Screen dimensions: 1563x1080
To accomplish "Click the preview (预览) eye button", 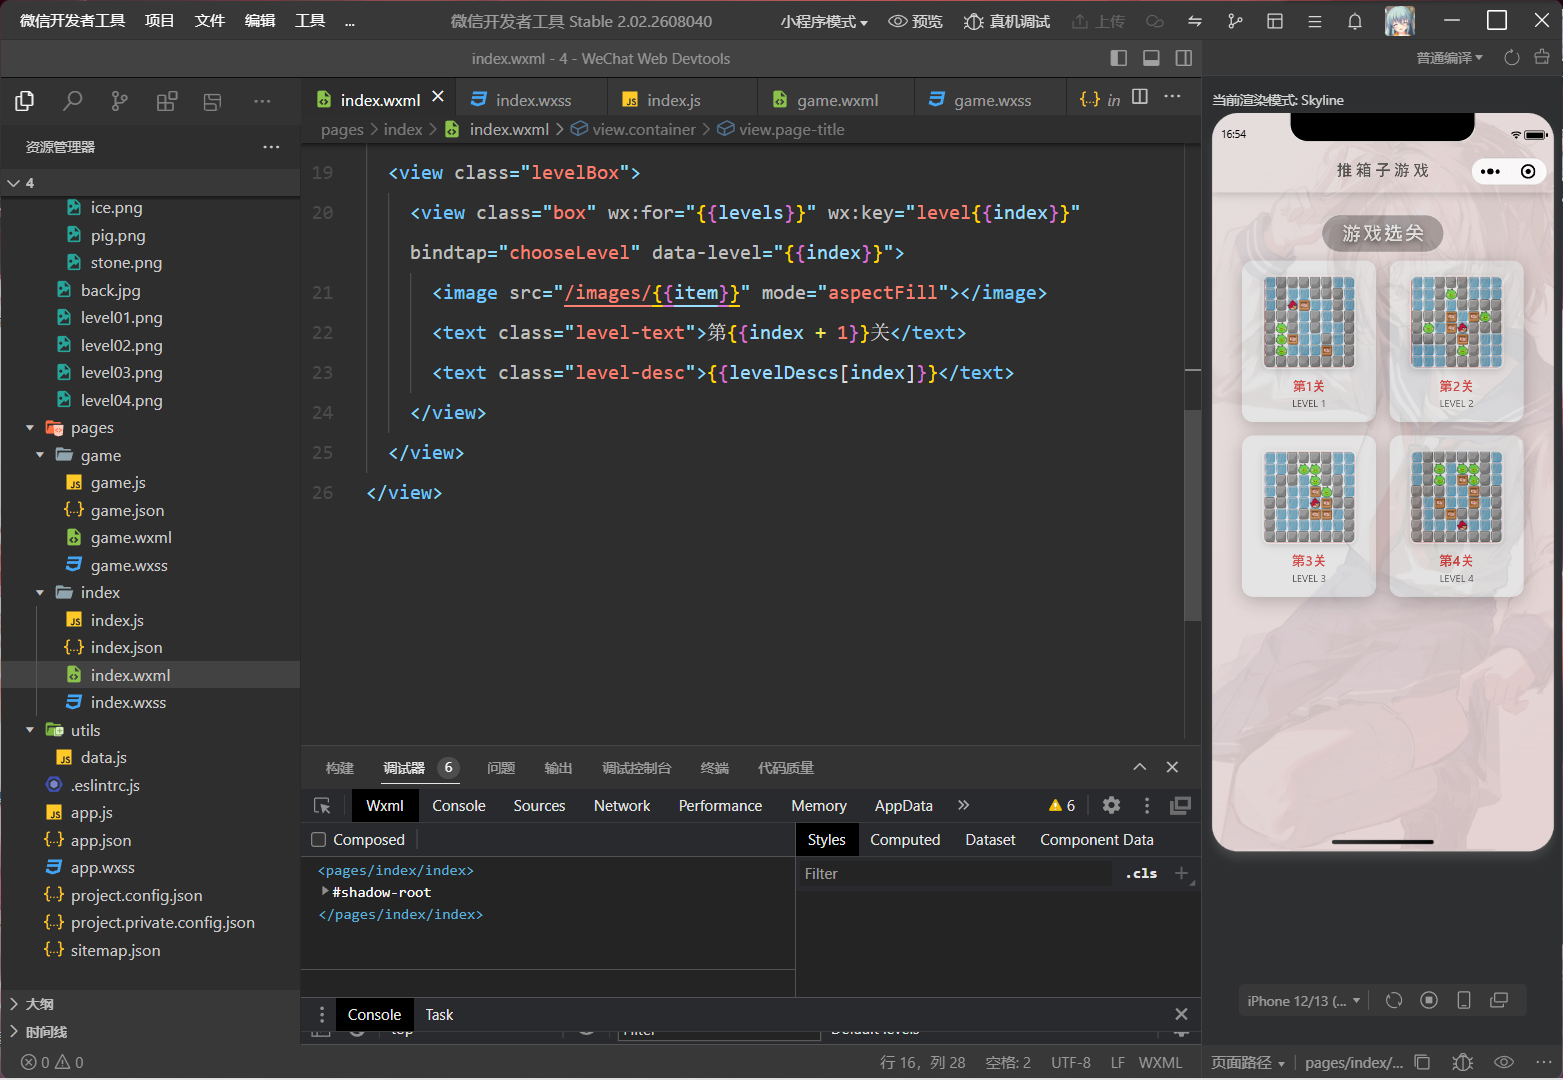I will pos(915,21).
